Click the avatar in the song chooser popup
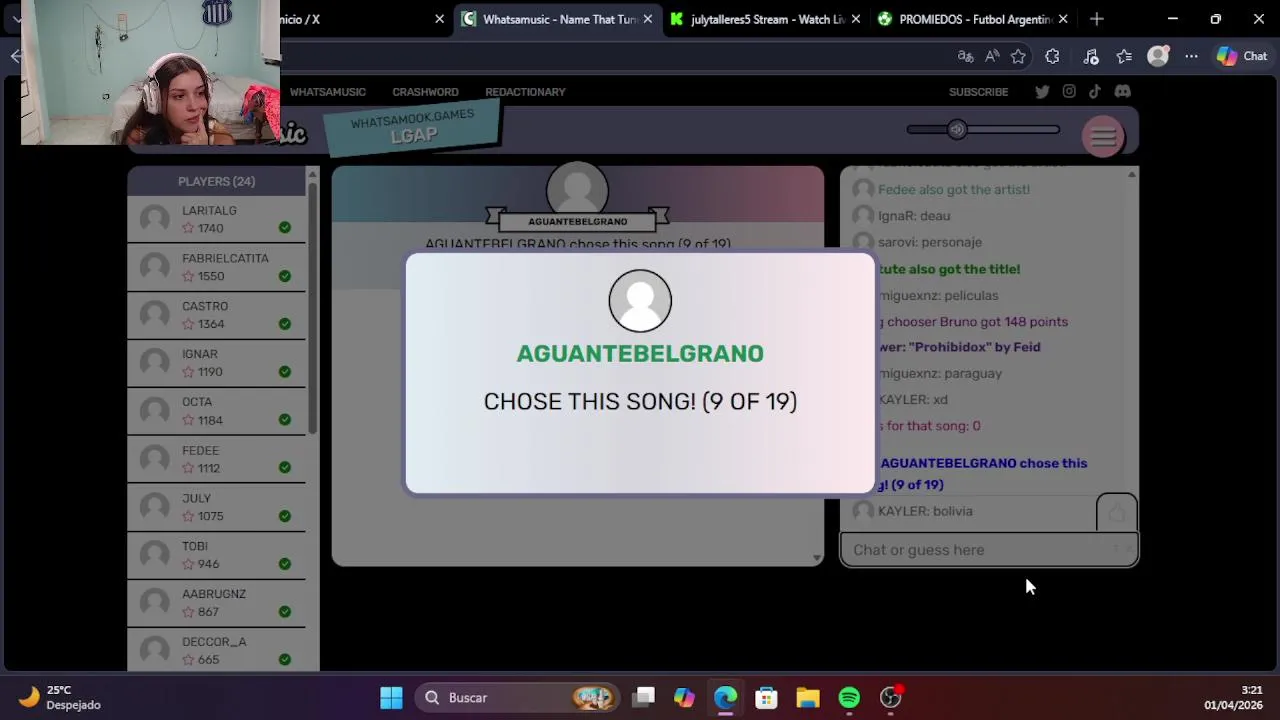The height and width of the screenshot is (720, 1280). point(640,301)
